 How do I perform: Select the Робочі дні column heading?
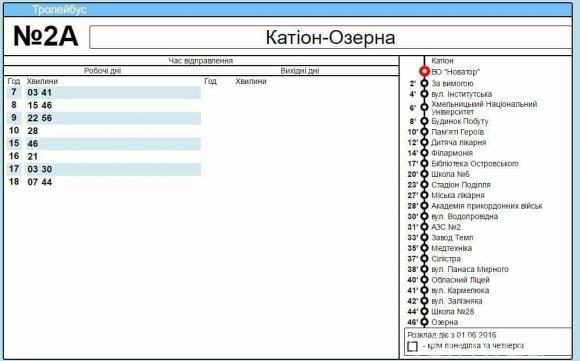click(102, 71)
